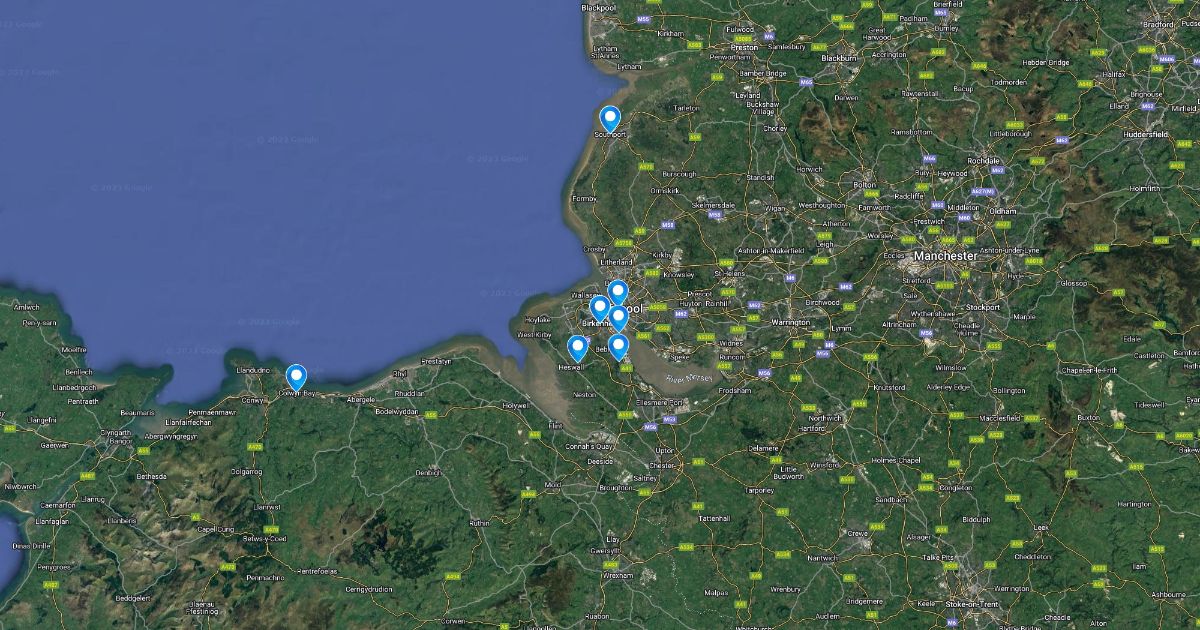Click the Blackpool place label
1200x630 pixels.
click(x=599, y=8)
